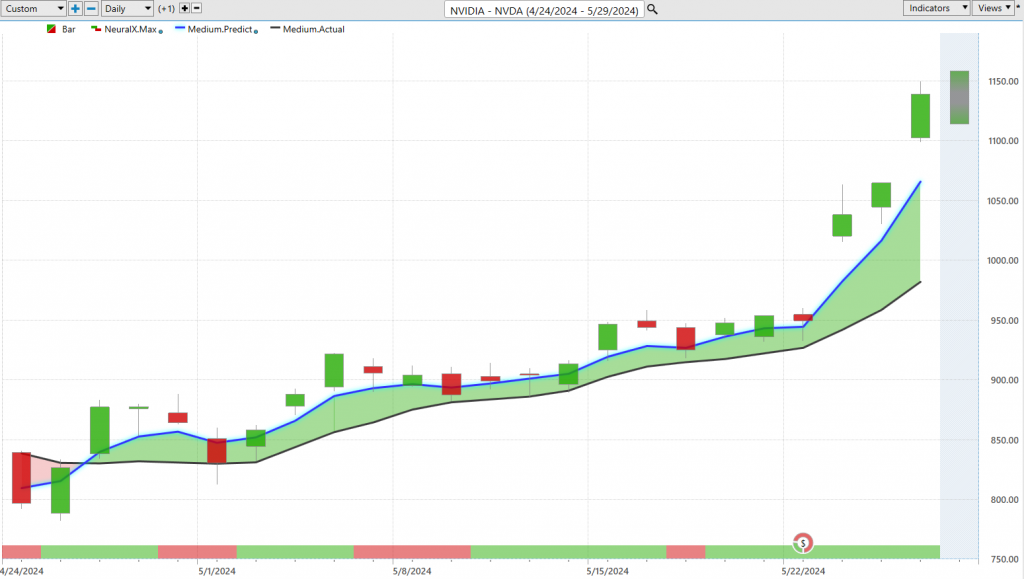The width and height of the screenshot is (1024, 579).
Task: Open the Custom date range dropdown
Action: click(33, 8)
